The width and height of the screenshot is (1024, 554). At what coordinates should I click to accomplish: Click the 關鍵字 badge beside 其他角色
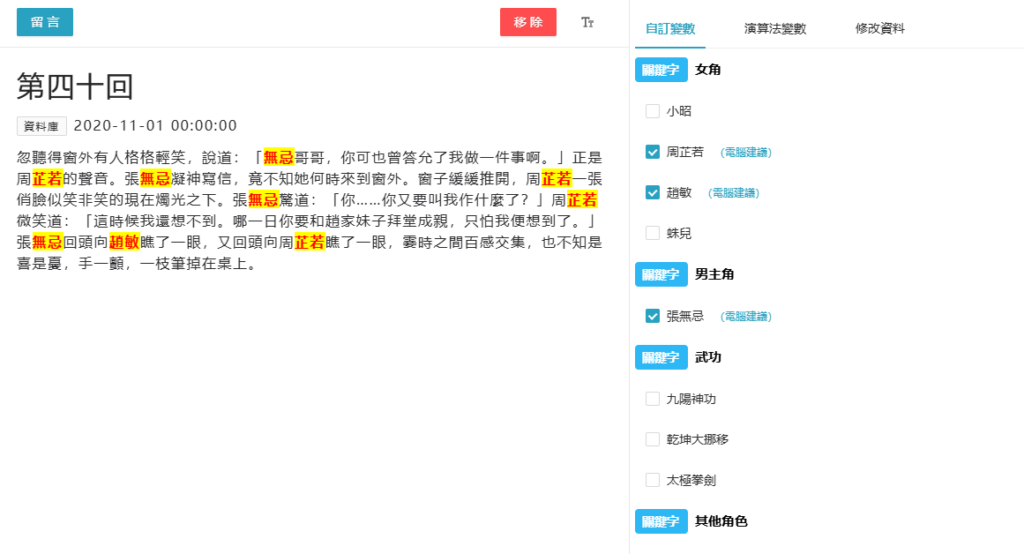[x=661, y=521]
